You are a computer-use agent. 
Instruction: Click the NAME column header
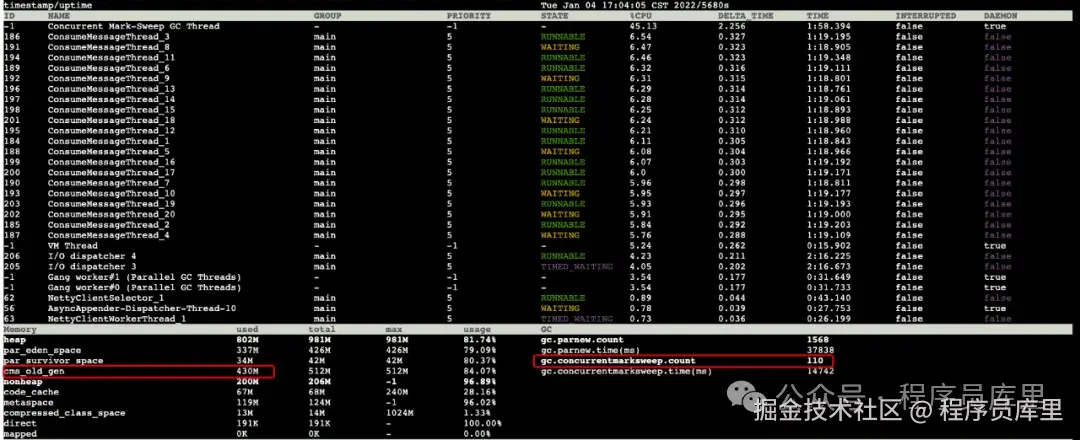(59, 15)
